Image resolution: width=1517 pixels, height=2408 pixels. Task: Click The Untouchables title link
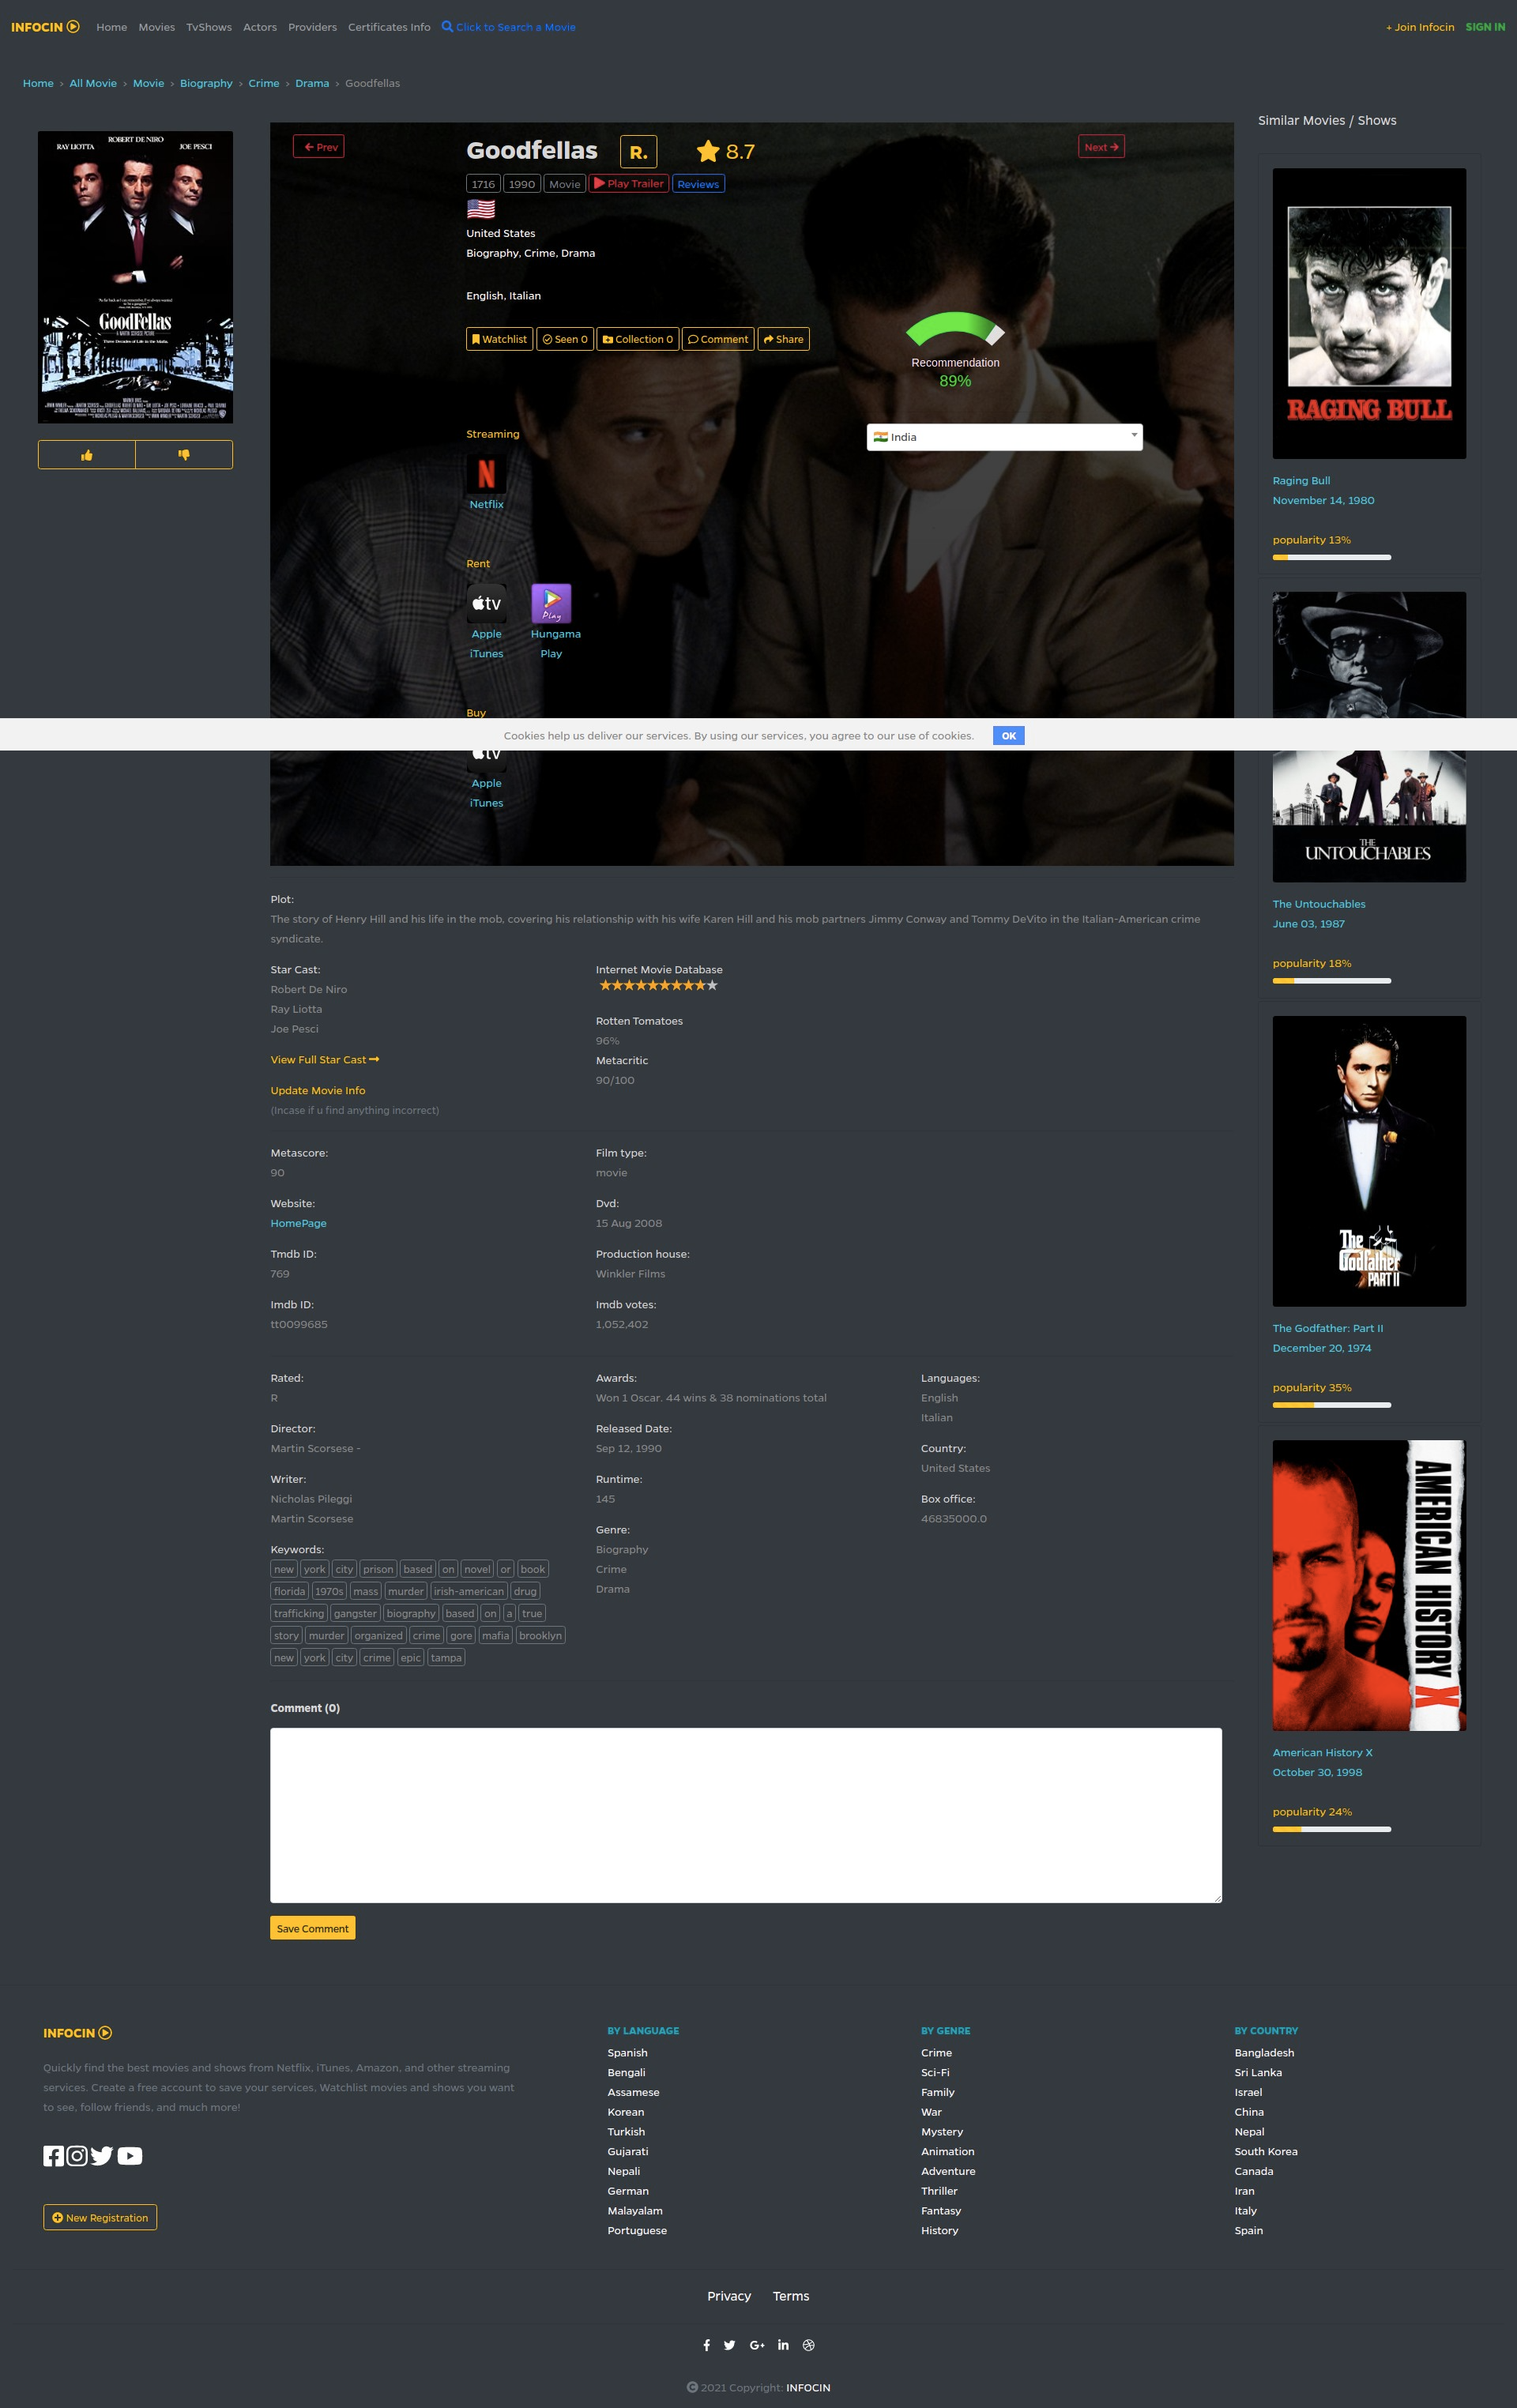tap(1319, 904)
